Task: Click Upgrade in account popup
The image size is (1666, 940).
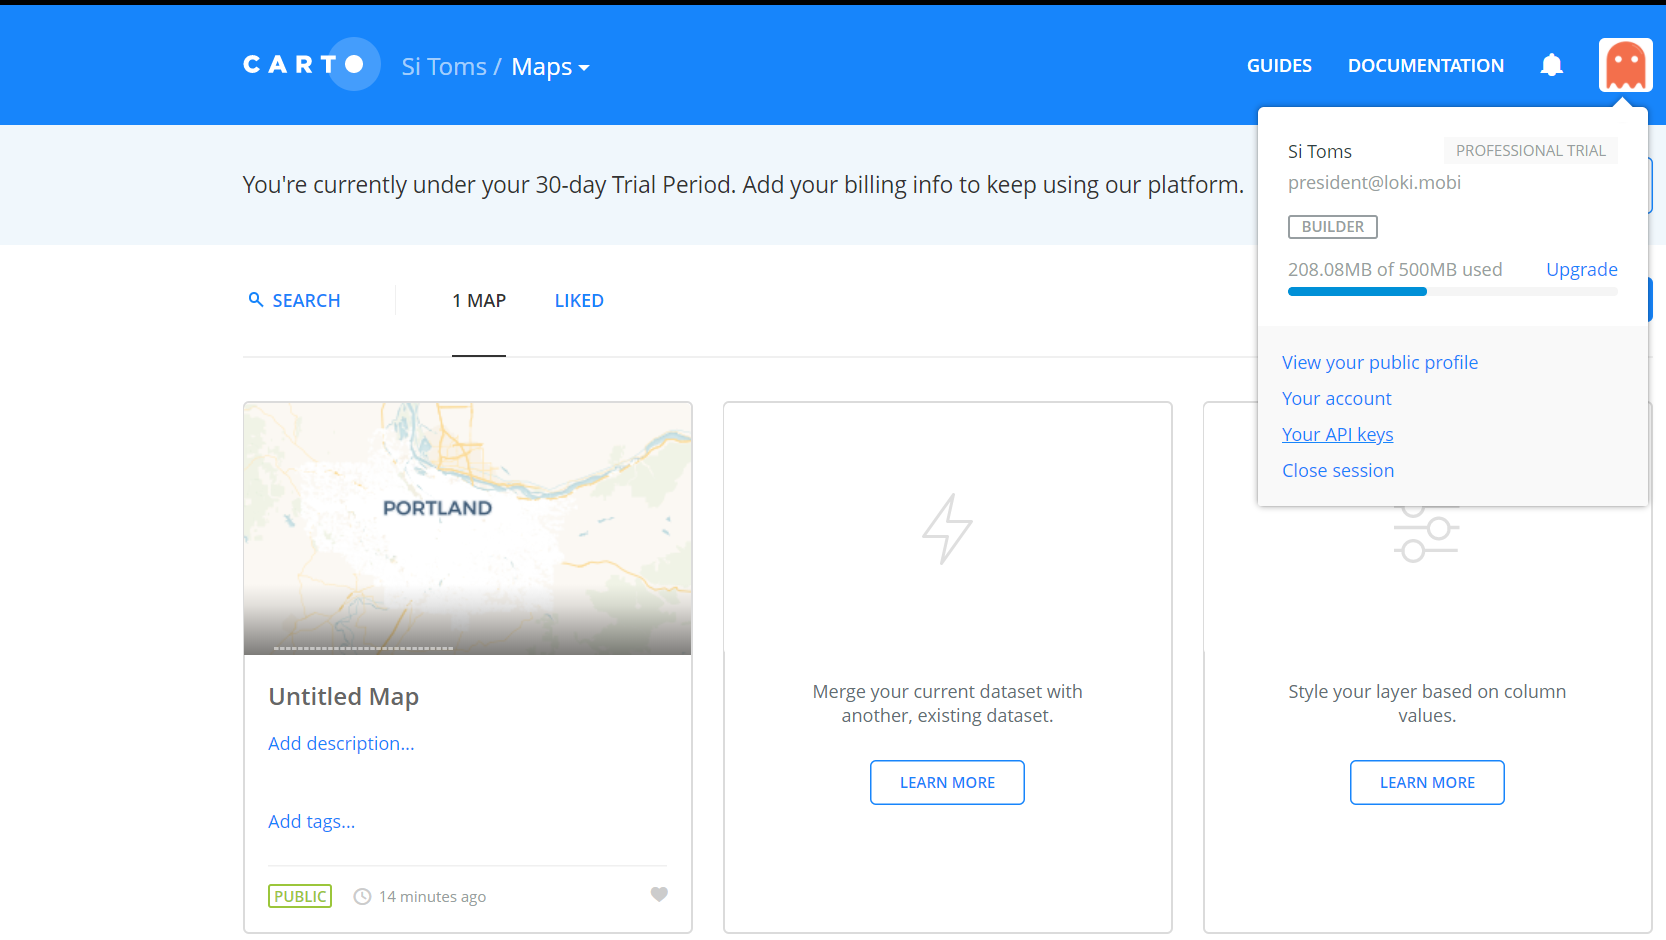Action: pos(1581,269)
